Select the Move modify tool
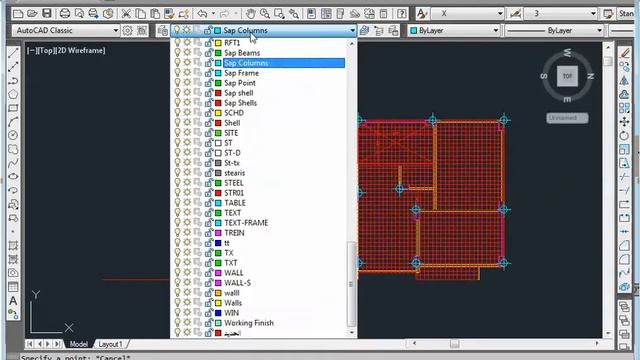The height and width of the screenshot is (360, 640). pyautogui.click(x=624, y=122)
